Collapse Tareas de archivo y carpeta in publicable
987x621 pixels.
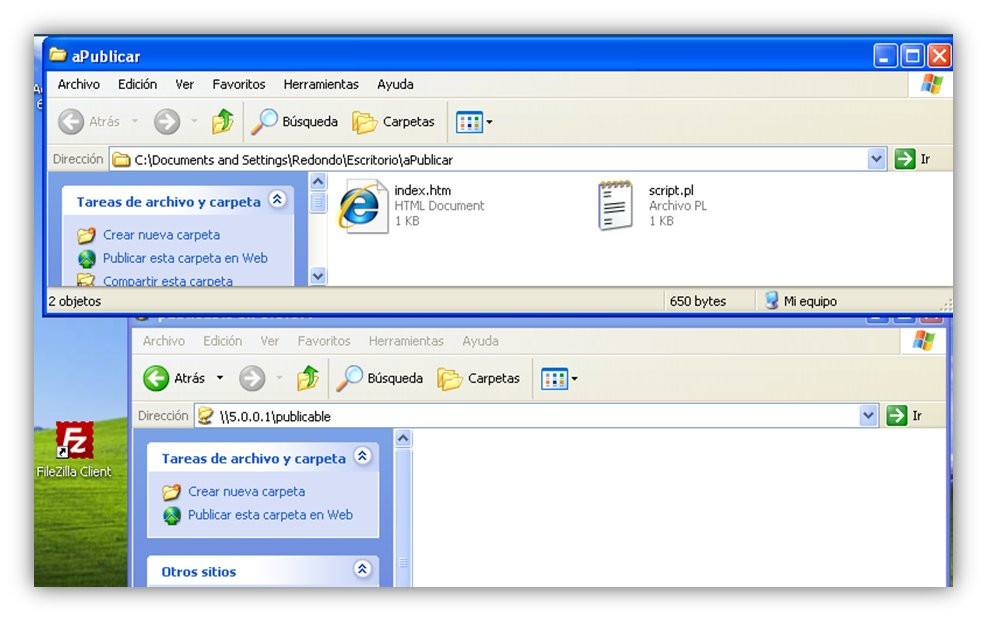coord(363,457)
